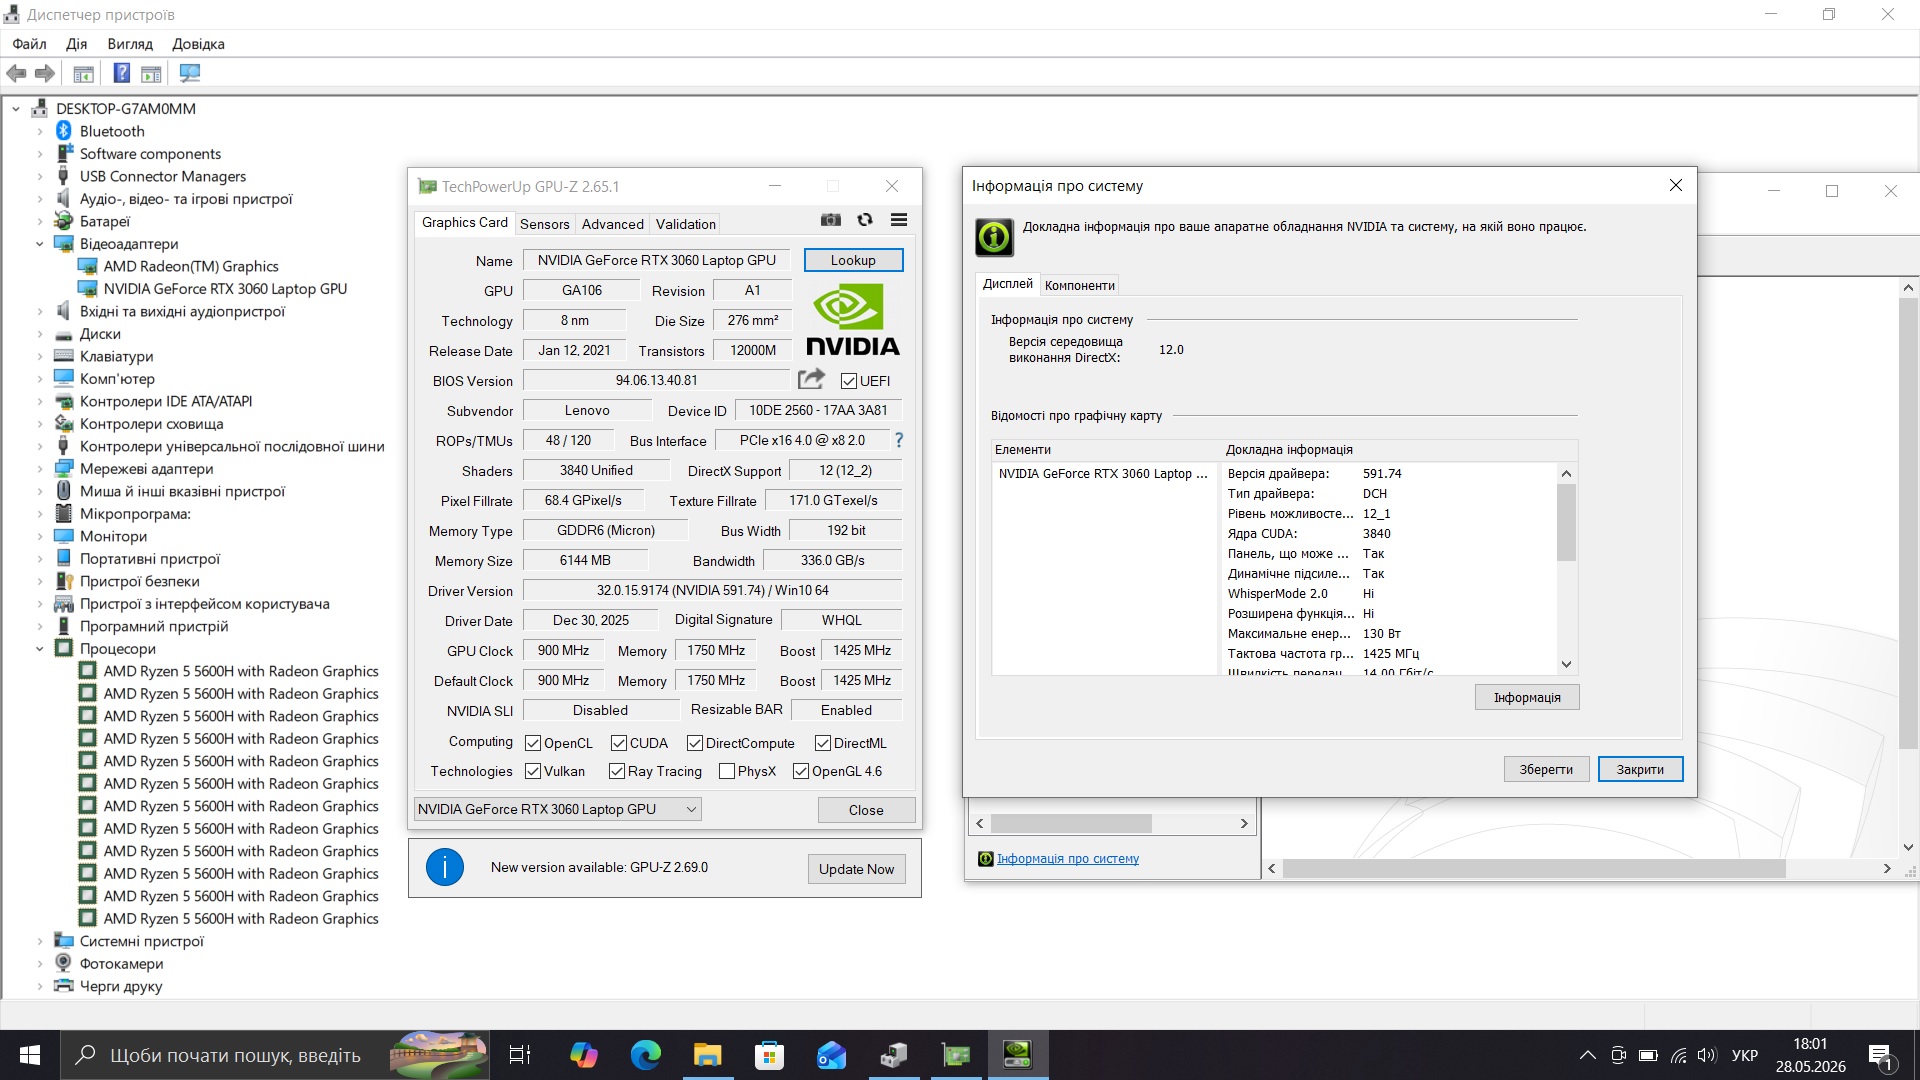
Task: Expand the Диски tree node
Action: (x=40, y=334)
